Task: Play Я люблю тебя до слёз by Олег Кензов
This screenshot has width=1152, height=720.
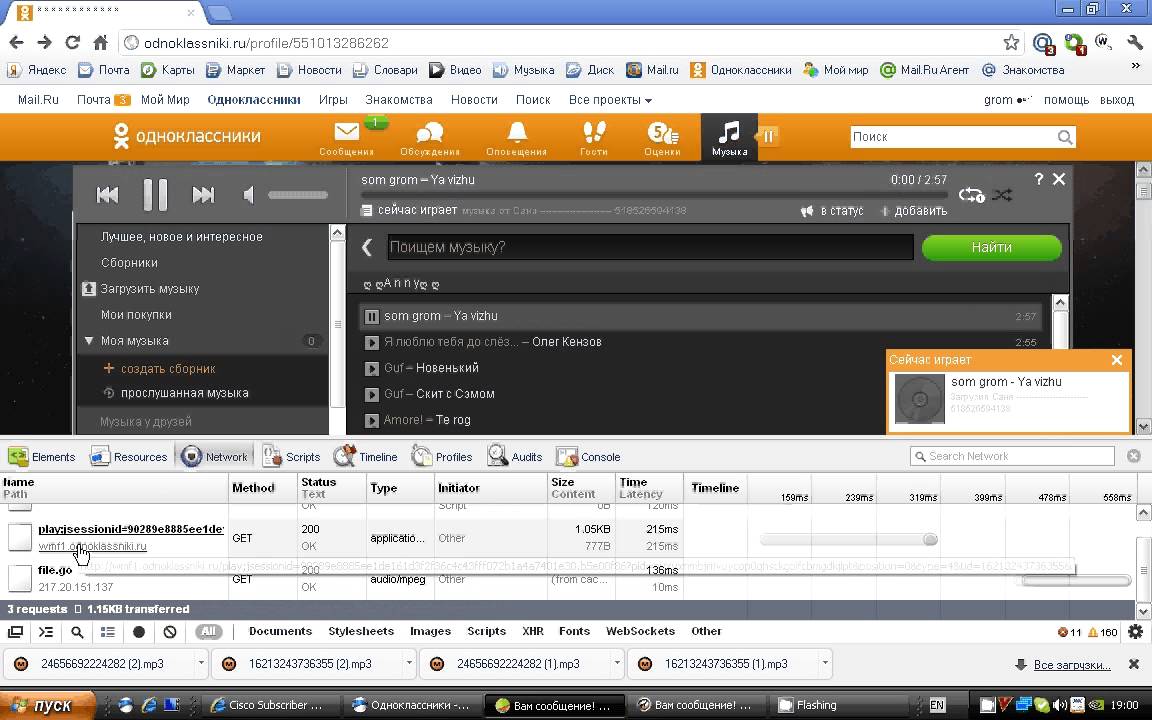Action: [x=372, y=342]
